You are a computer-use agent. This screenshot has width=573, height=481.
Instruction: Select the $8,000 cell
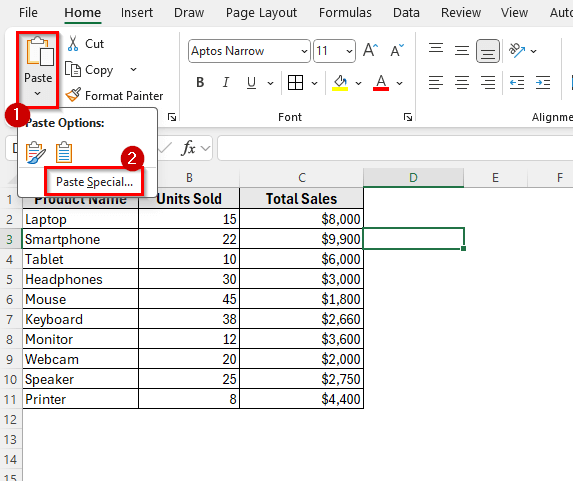click(x=301, y=219)
